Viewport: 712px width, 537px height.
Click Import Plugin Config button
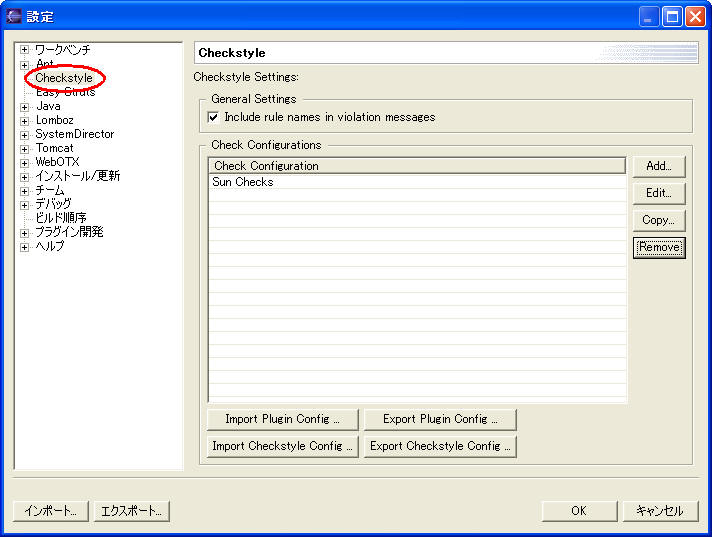point(282,420)
